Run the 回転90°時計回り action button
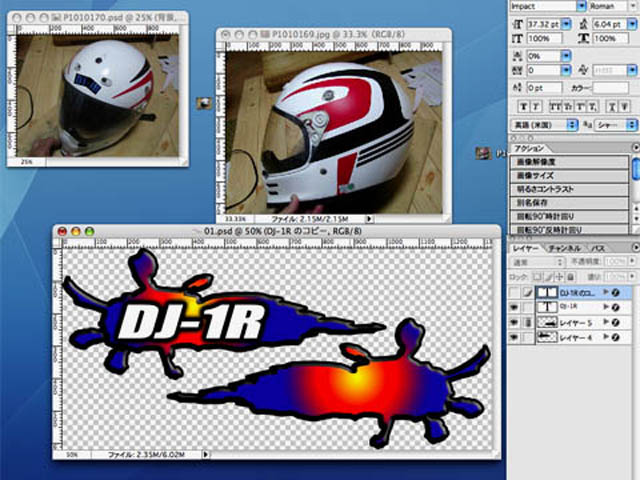This screenshot has width=640, height=480. 569,216
